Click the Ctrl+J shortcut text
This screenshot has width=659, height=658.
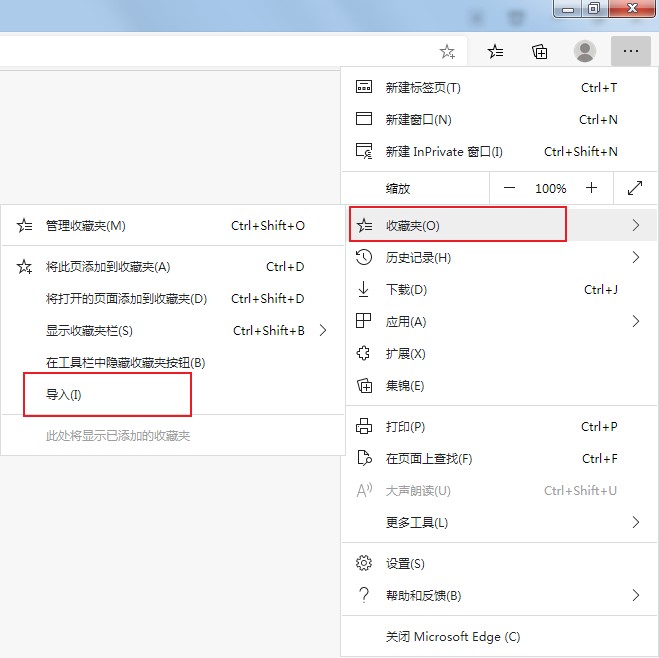pyautogui.click(x=601, y=290)
